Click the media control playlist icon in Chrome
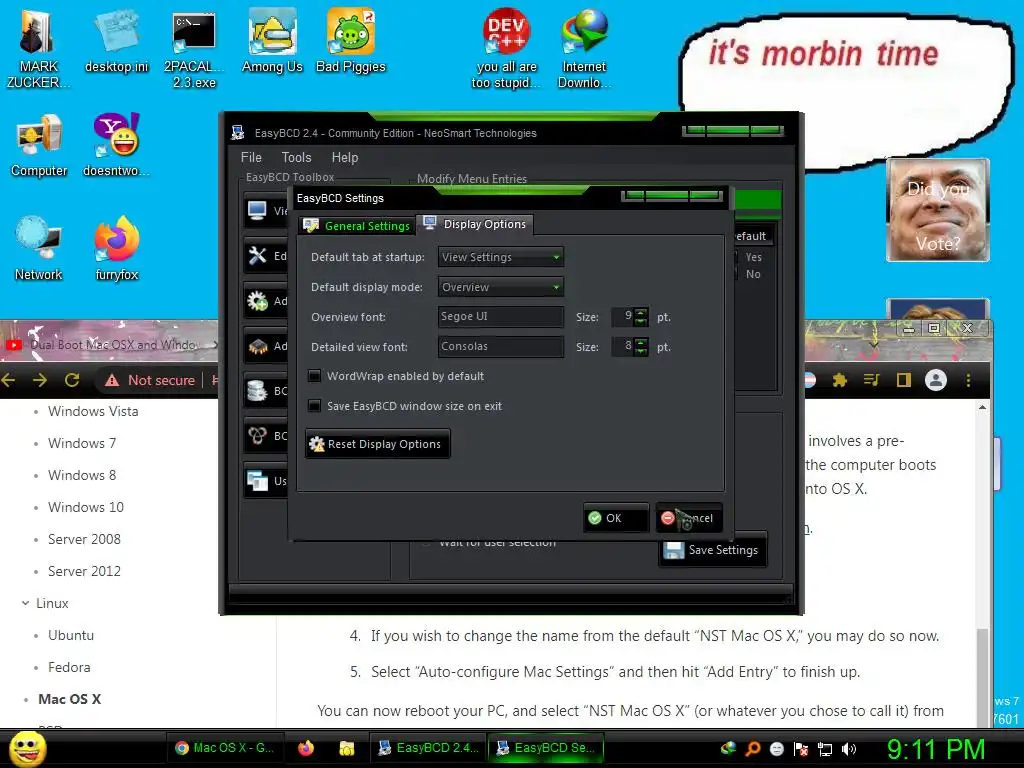Viewport: 1024px width, 768px height. 872,380
